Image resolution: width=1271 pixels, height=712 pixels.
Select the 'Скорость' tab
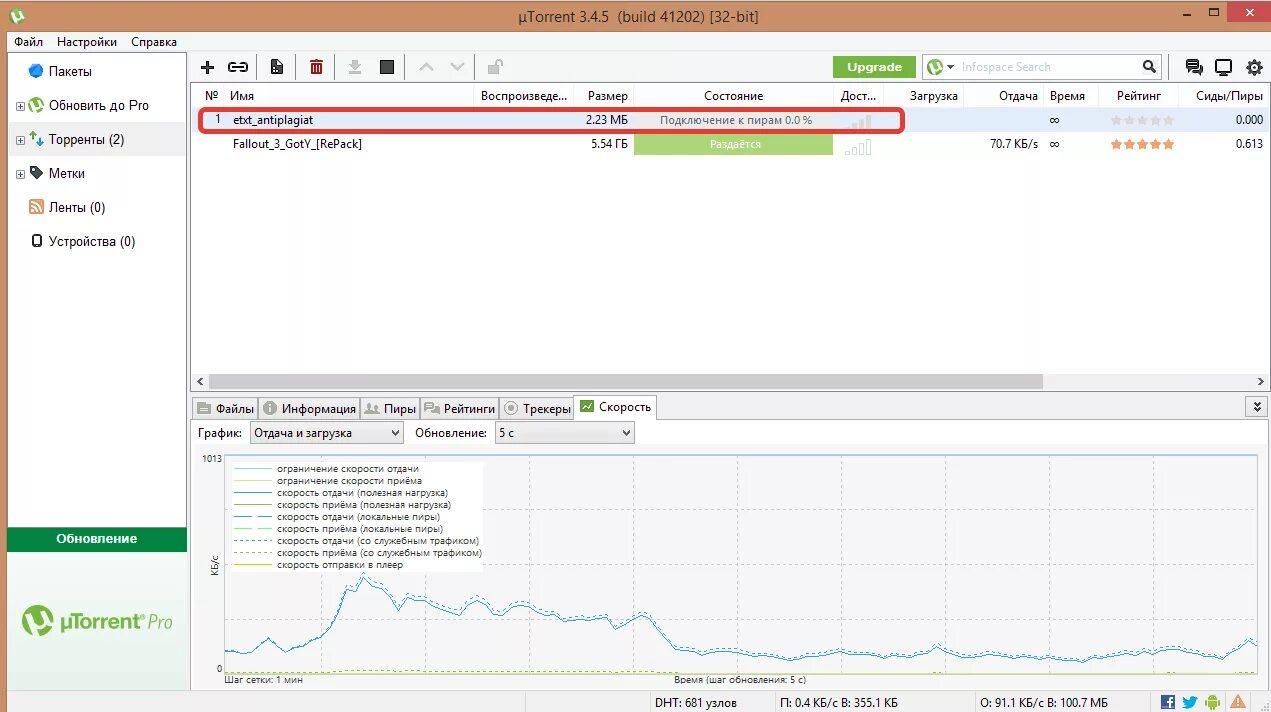coord(615,407)
